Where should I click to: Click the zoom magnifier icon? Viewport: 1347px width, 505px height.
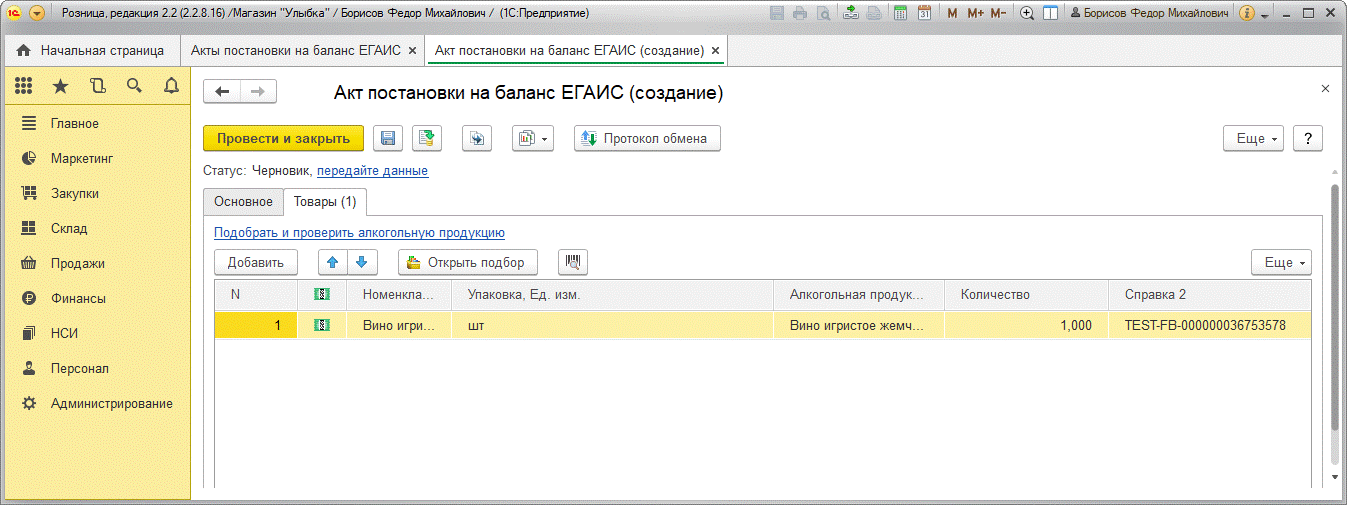1027,13
